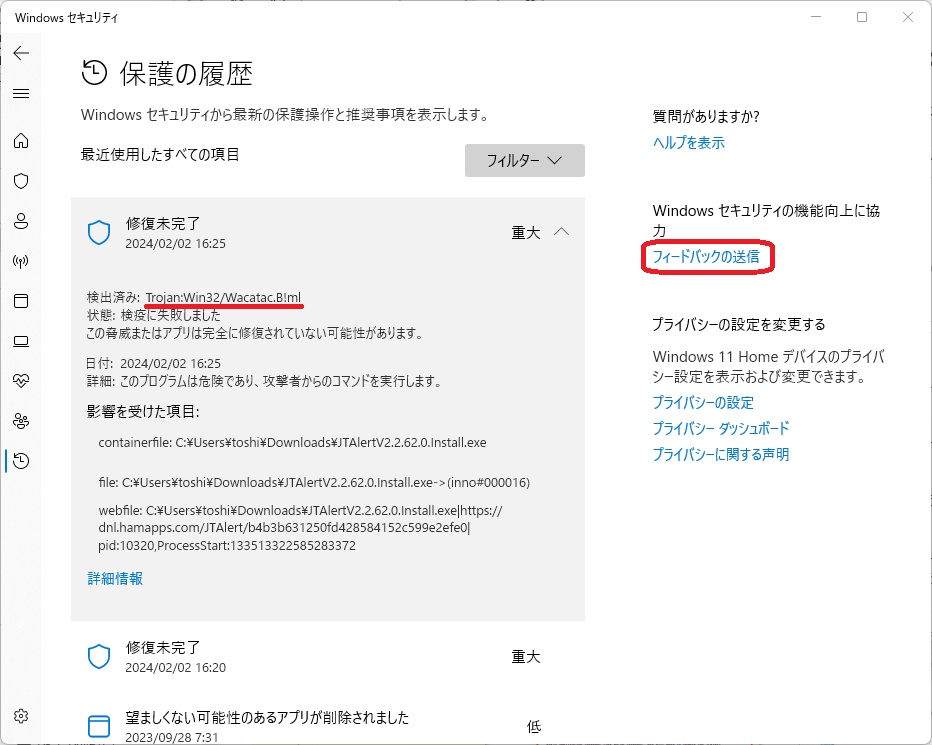Open Device performance & health heart icon
The width and height of the screenshot is (932, 745).
coord(21,381)
